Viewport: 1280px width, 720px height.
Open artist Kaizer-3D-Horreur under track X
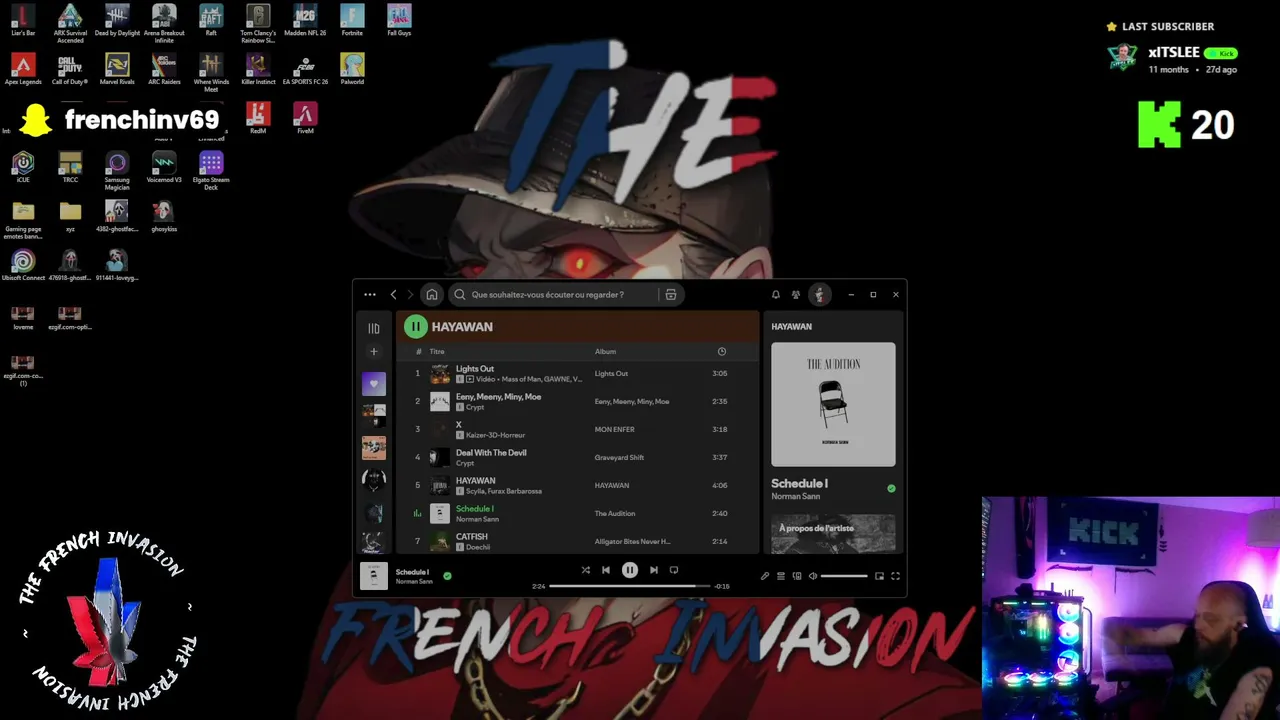(495, 435)
